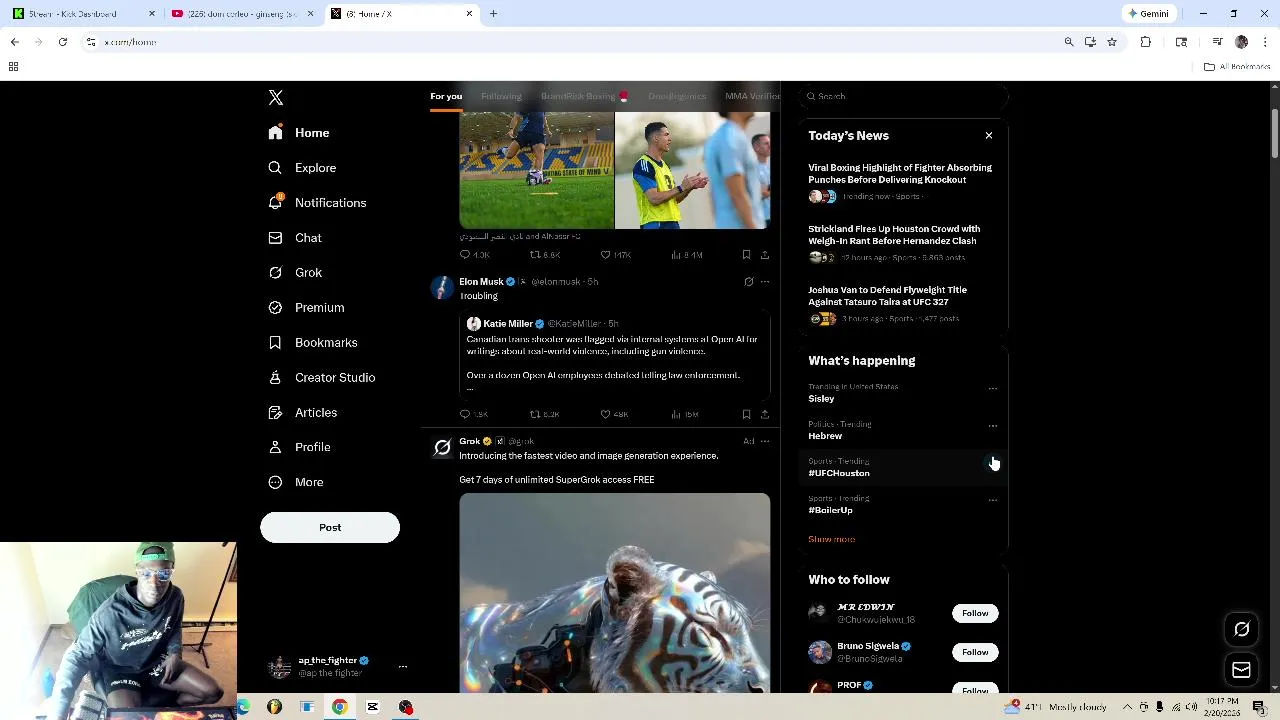Image resolution: width=1280 pixels, height=720 pixels.
Task: Open the floating Grok icon
Action: point(1241,629)
